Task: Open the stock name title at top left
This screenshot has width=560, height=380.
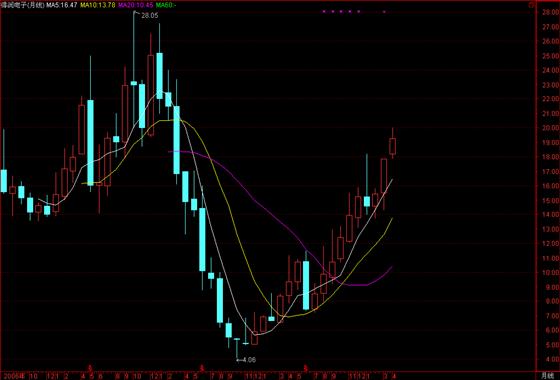Action: (23, 5)
